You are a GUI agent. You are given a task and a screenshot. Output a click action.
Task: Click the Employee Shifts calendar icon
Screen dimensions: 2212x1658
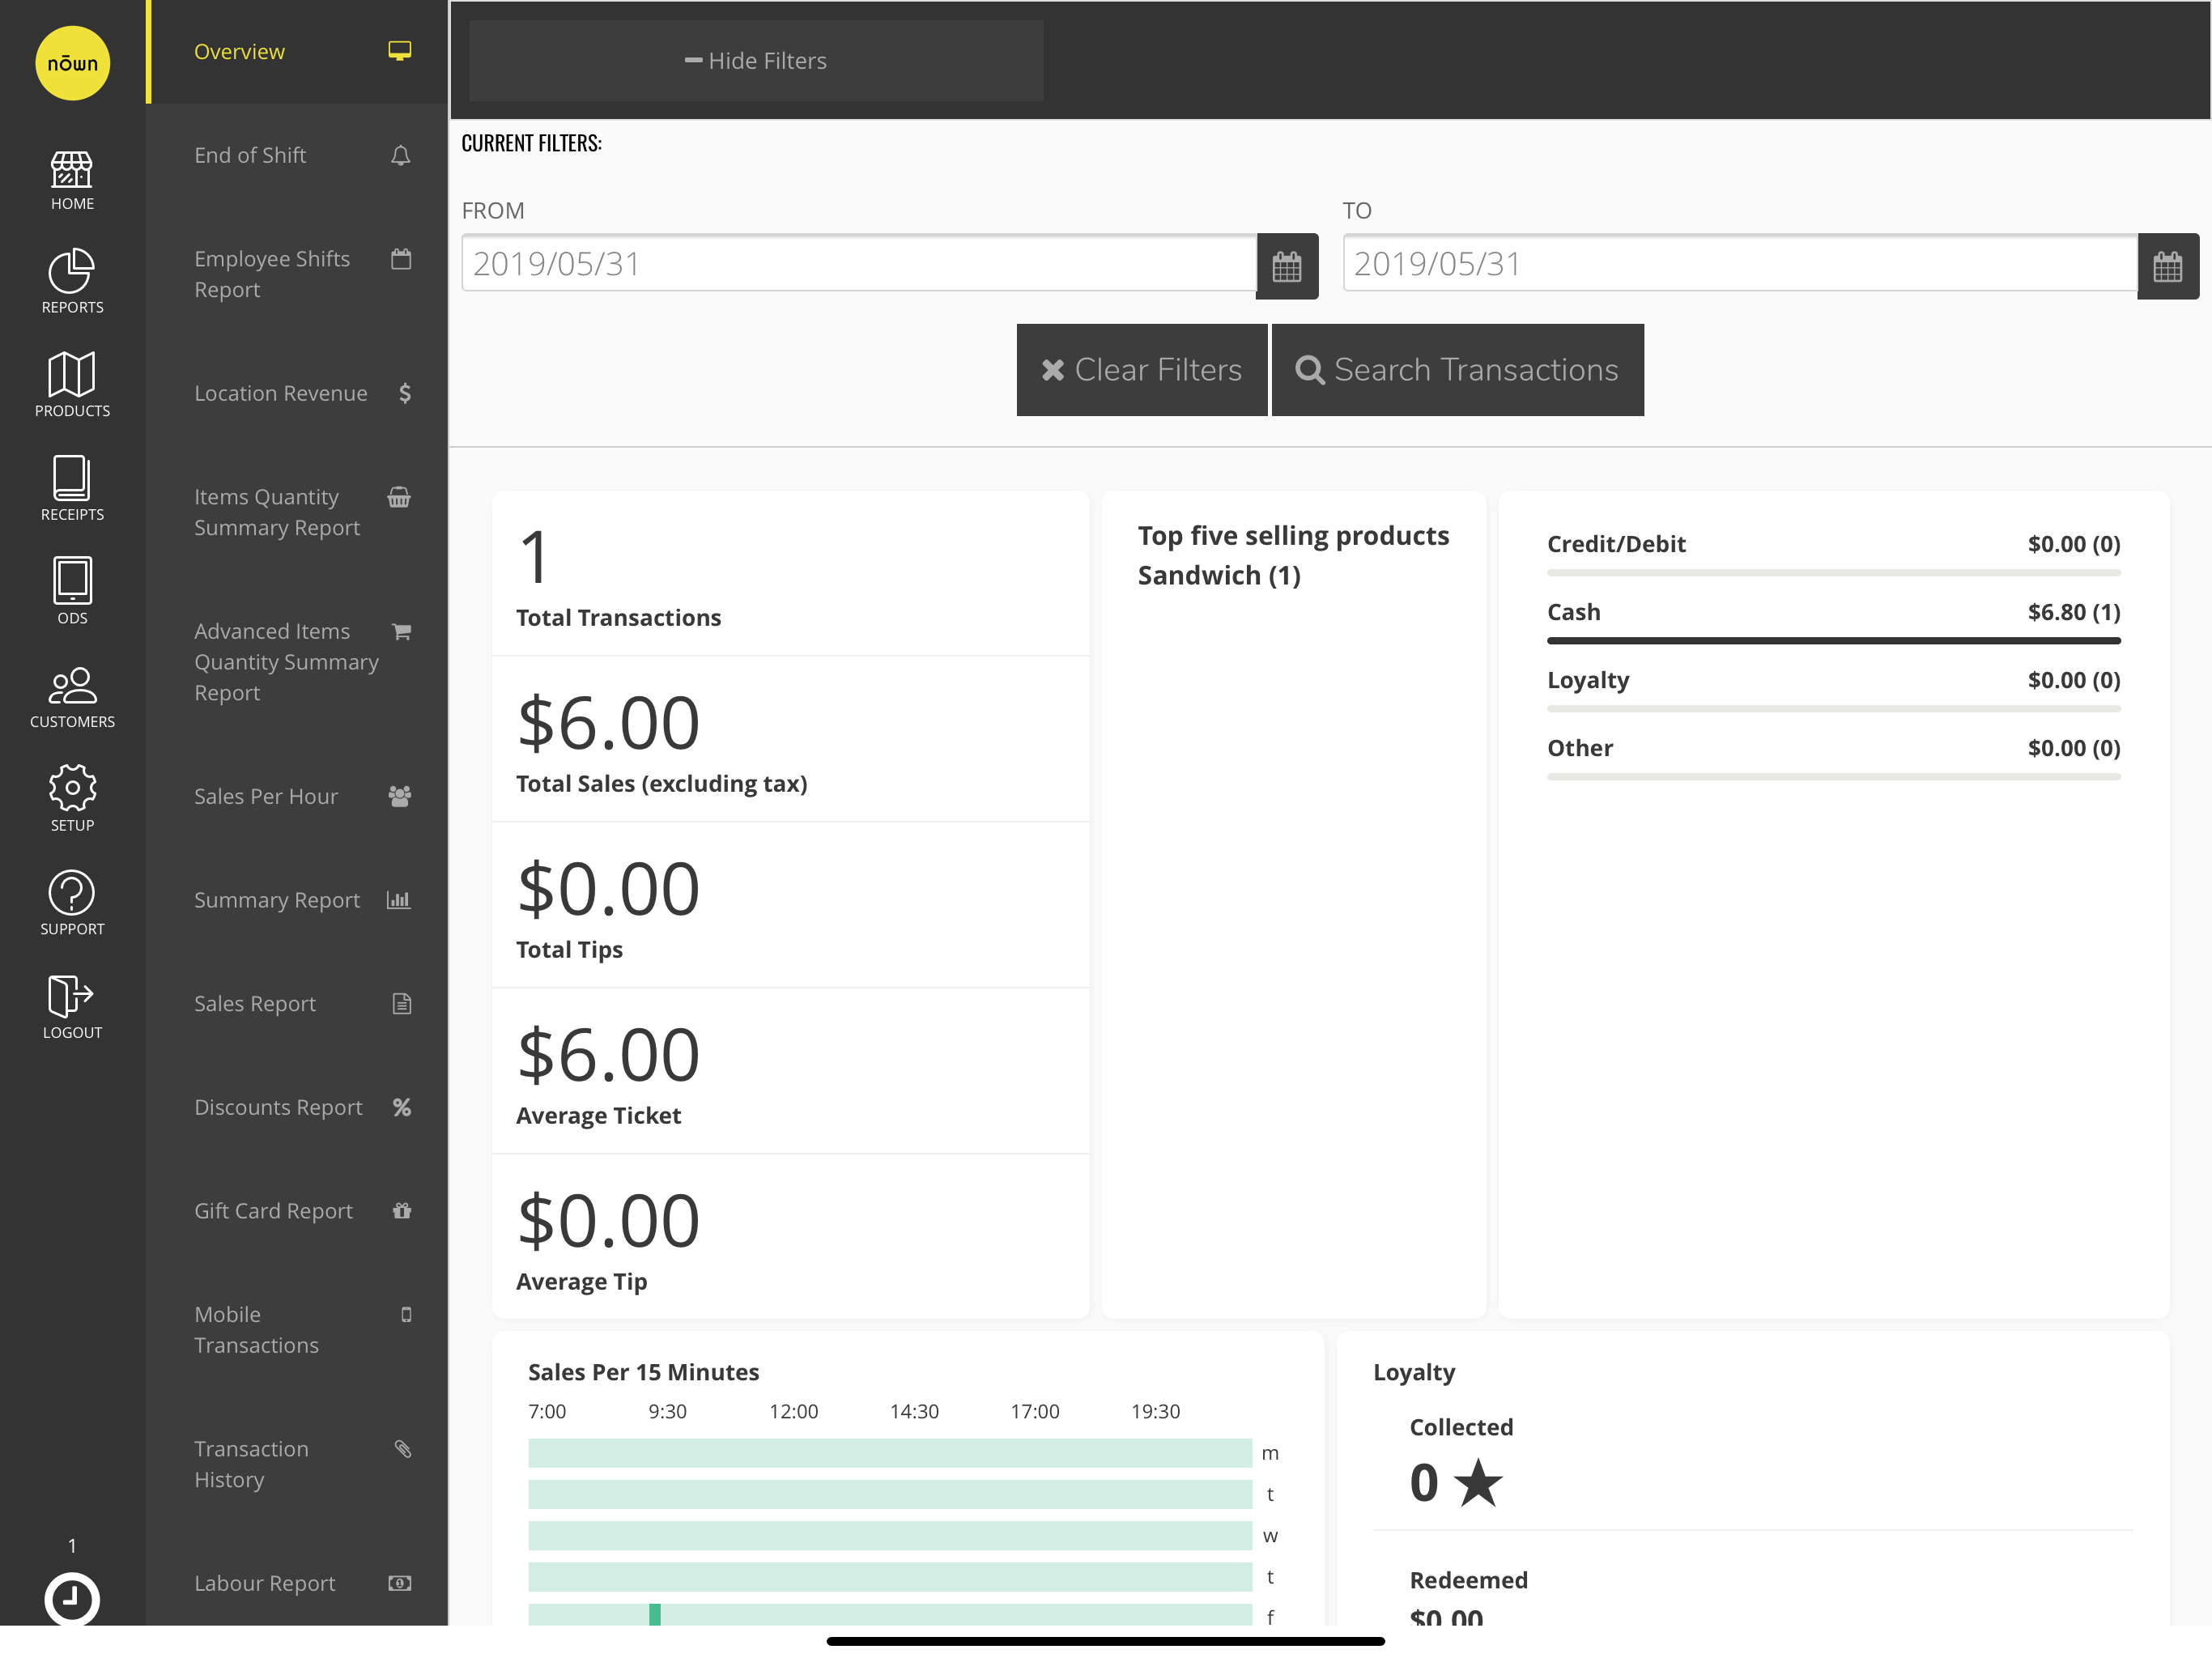click(401, 259)
